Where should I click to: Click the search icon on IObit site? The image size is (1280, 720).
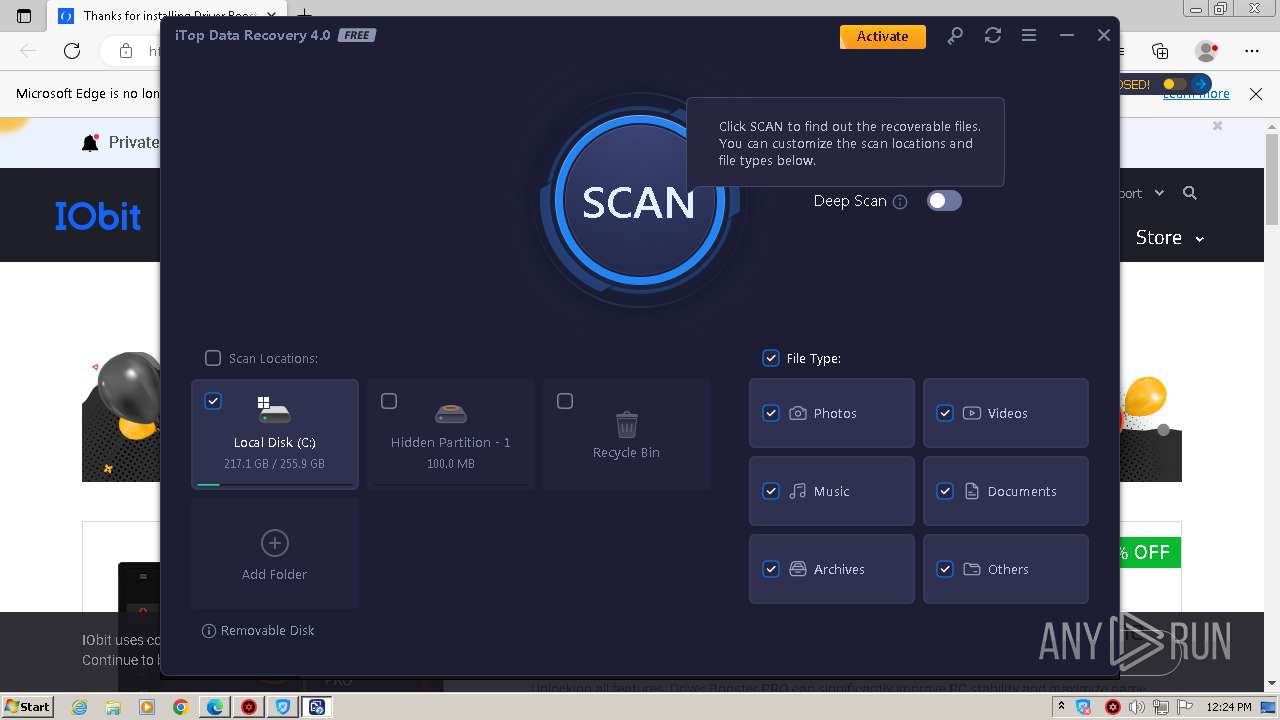point(1190,193)
